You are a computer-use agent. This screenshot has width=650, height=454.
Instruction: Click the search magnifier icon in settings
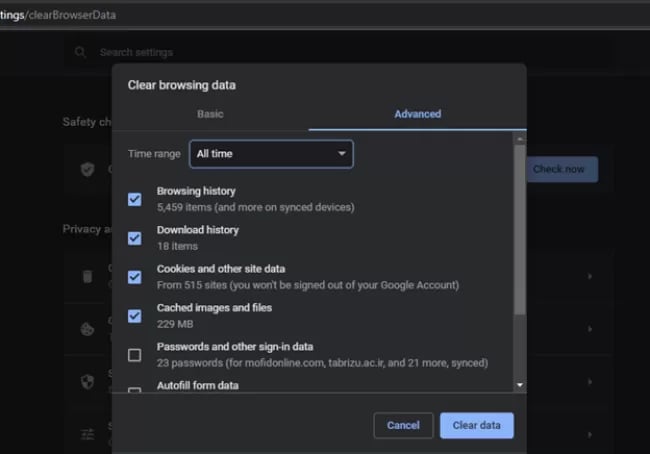pos(80,52)
